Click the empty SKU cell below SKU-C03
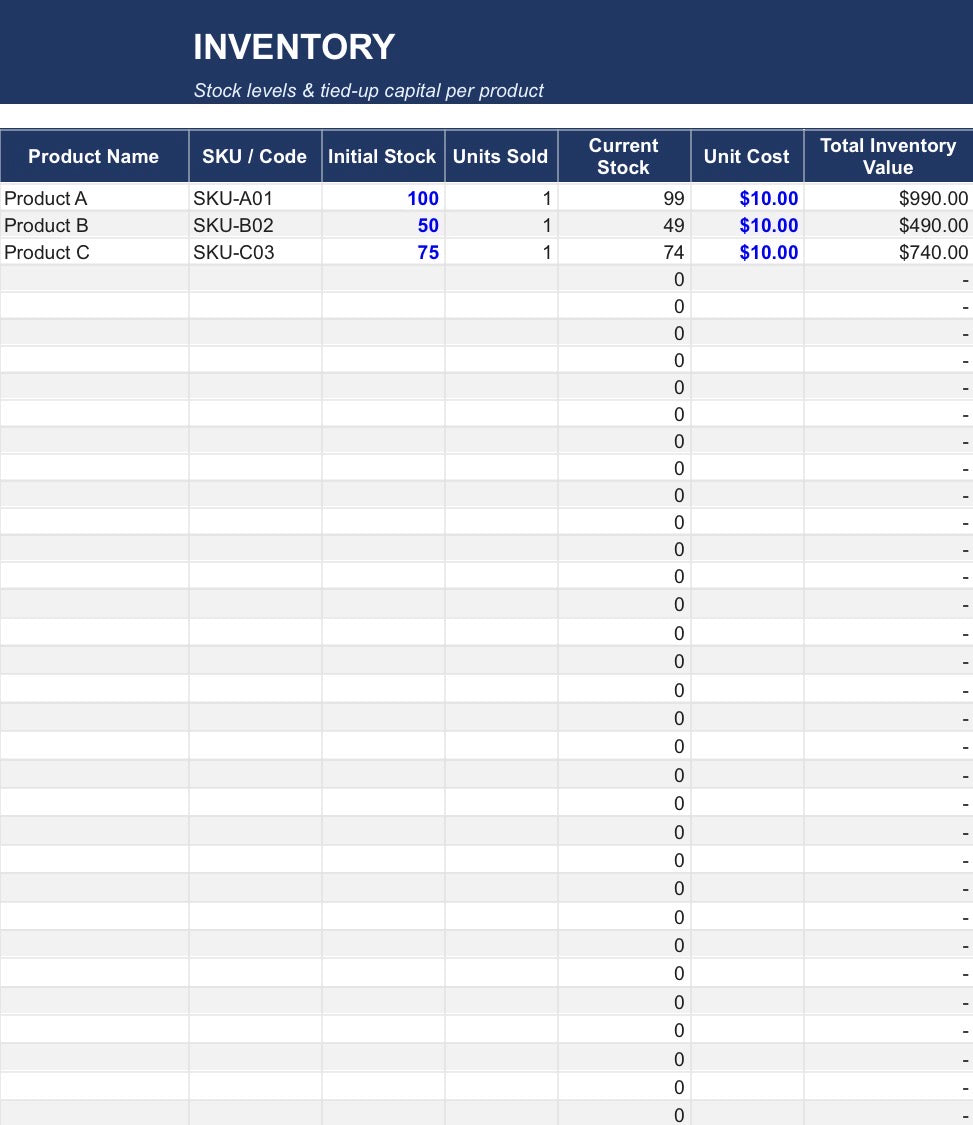 pyautogui.click(x=255, y=279)
